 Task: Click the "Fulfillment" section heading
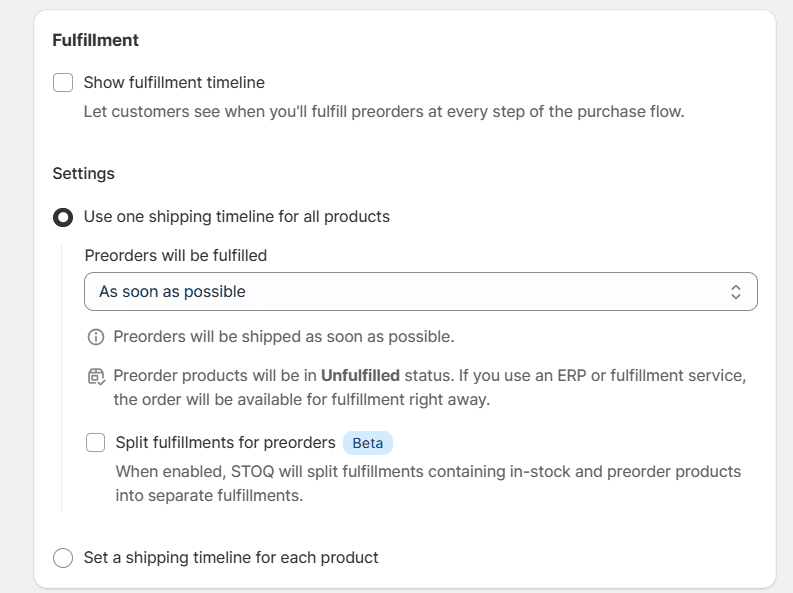point(96,41)
